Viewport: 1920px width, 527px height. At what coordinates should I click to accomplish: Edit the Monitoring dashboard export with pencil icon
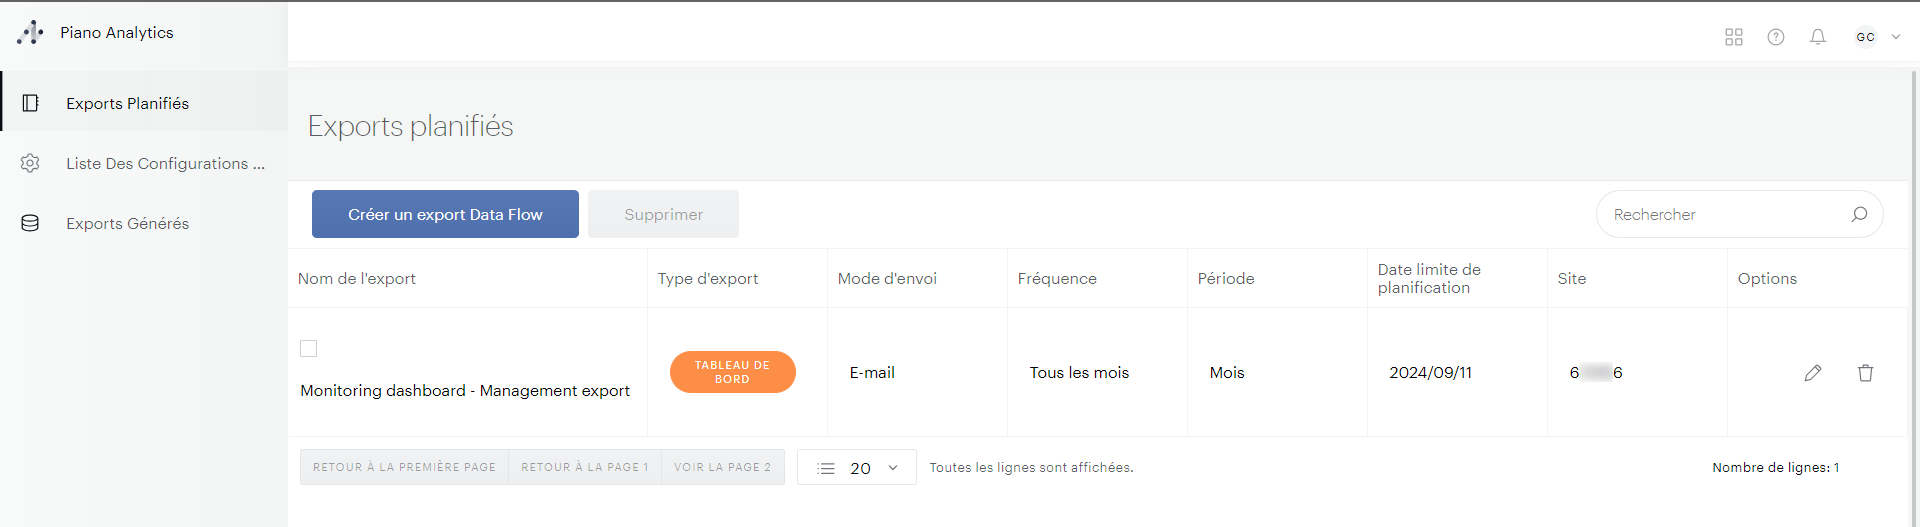point(1813,373)
